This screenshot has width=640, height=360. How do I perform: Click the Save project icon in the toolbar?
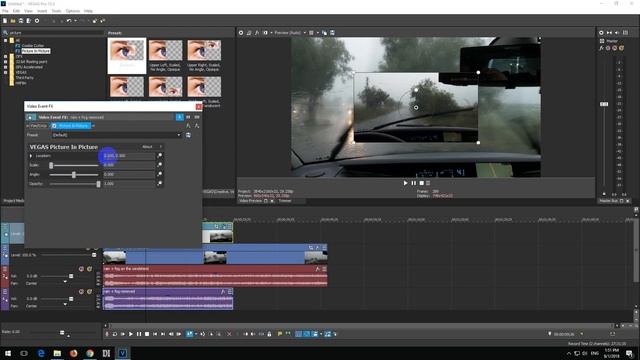[x=21, y=20]
